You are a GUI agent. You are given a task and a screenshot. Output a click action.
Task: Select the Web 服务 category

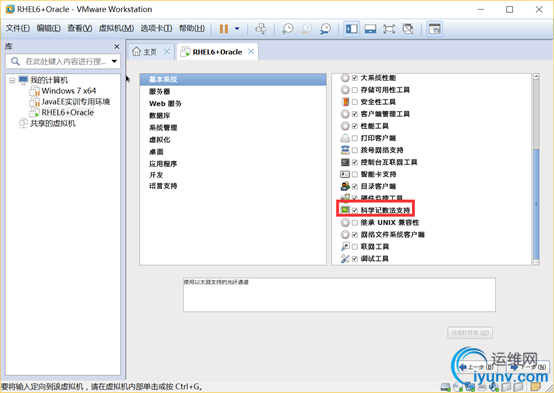(165, 104)
